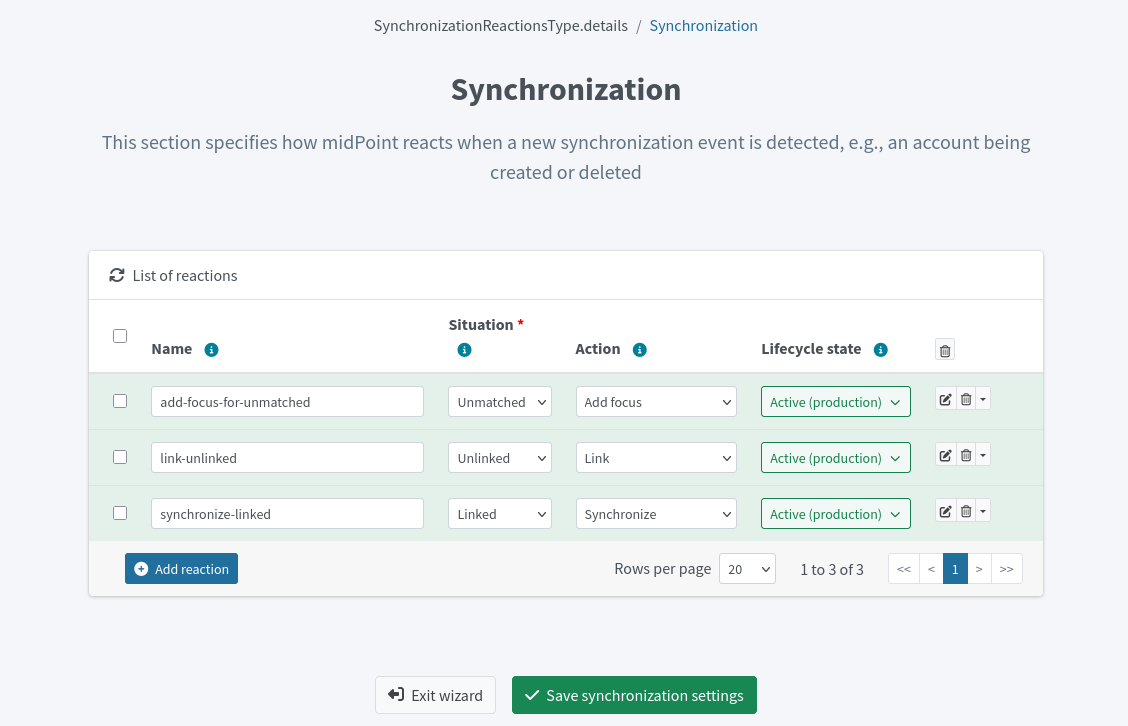Open the SynchronizationReactionsType.details breadcrumb

click(500, 25)
